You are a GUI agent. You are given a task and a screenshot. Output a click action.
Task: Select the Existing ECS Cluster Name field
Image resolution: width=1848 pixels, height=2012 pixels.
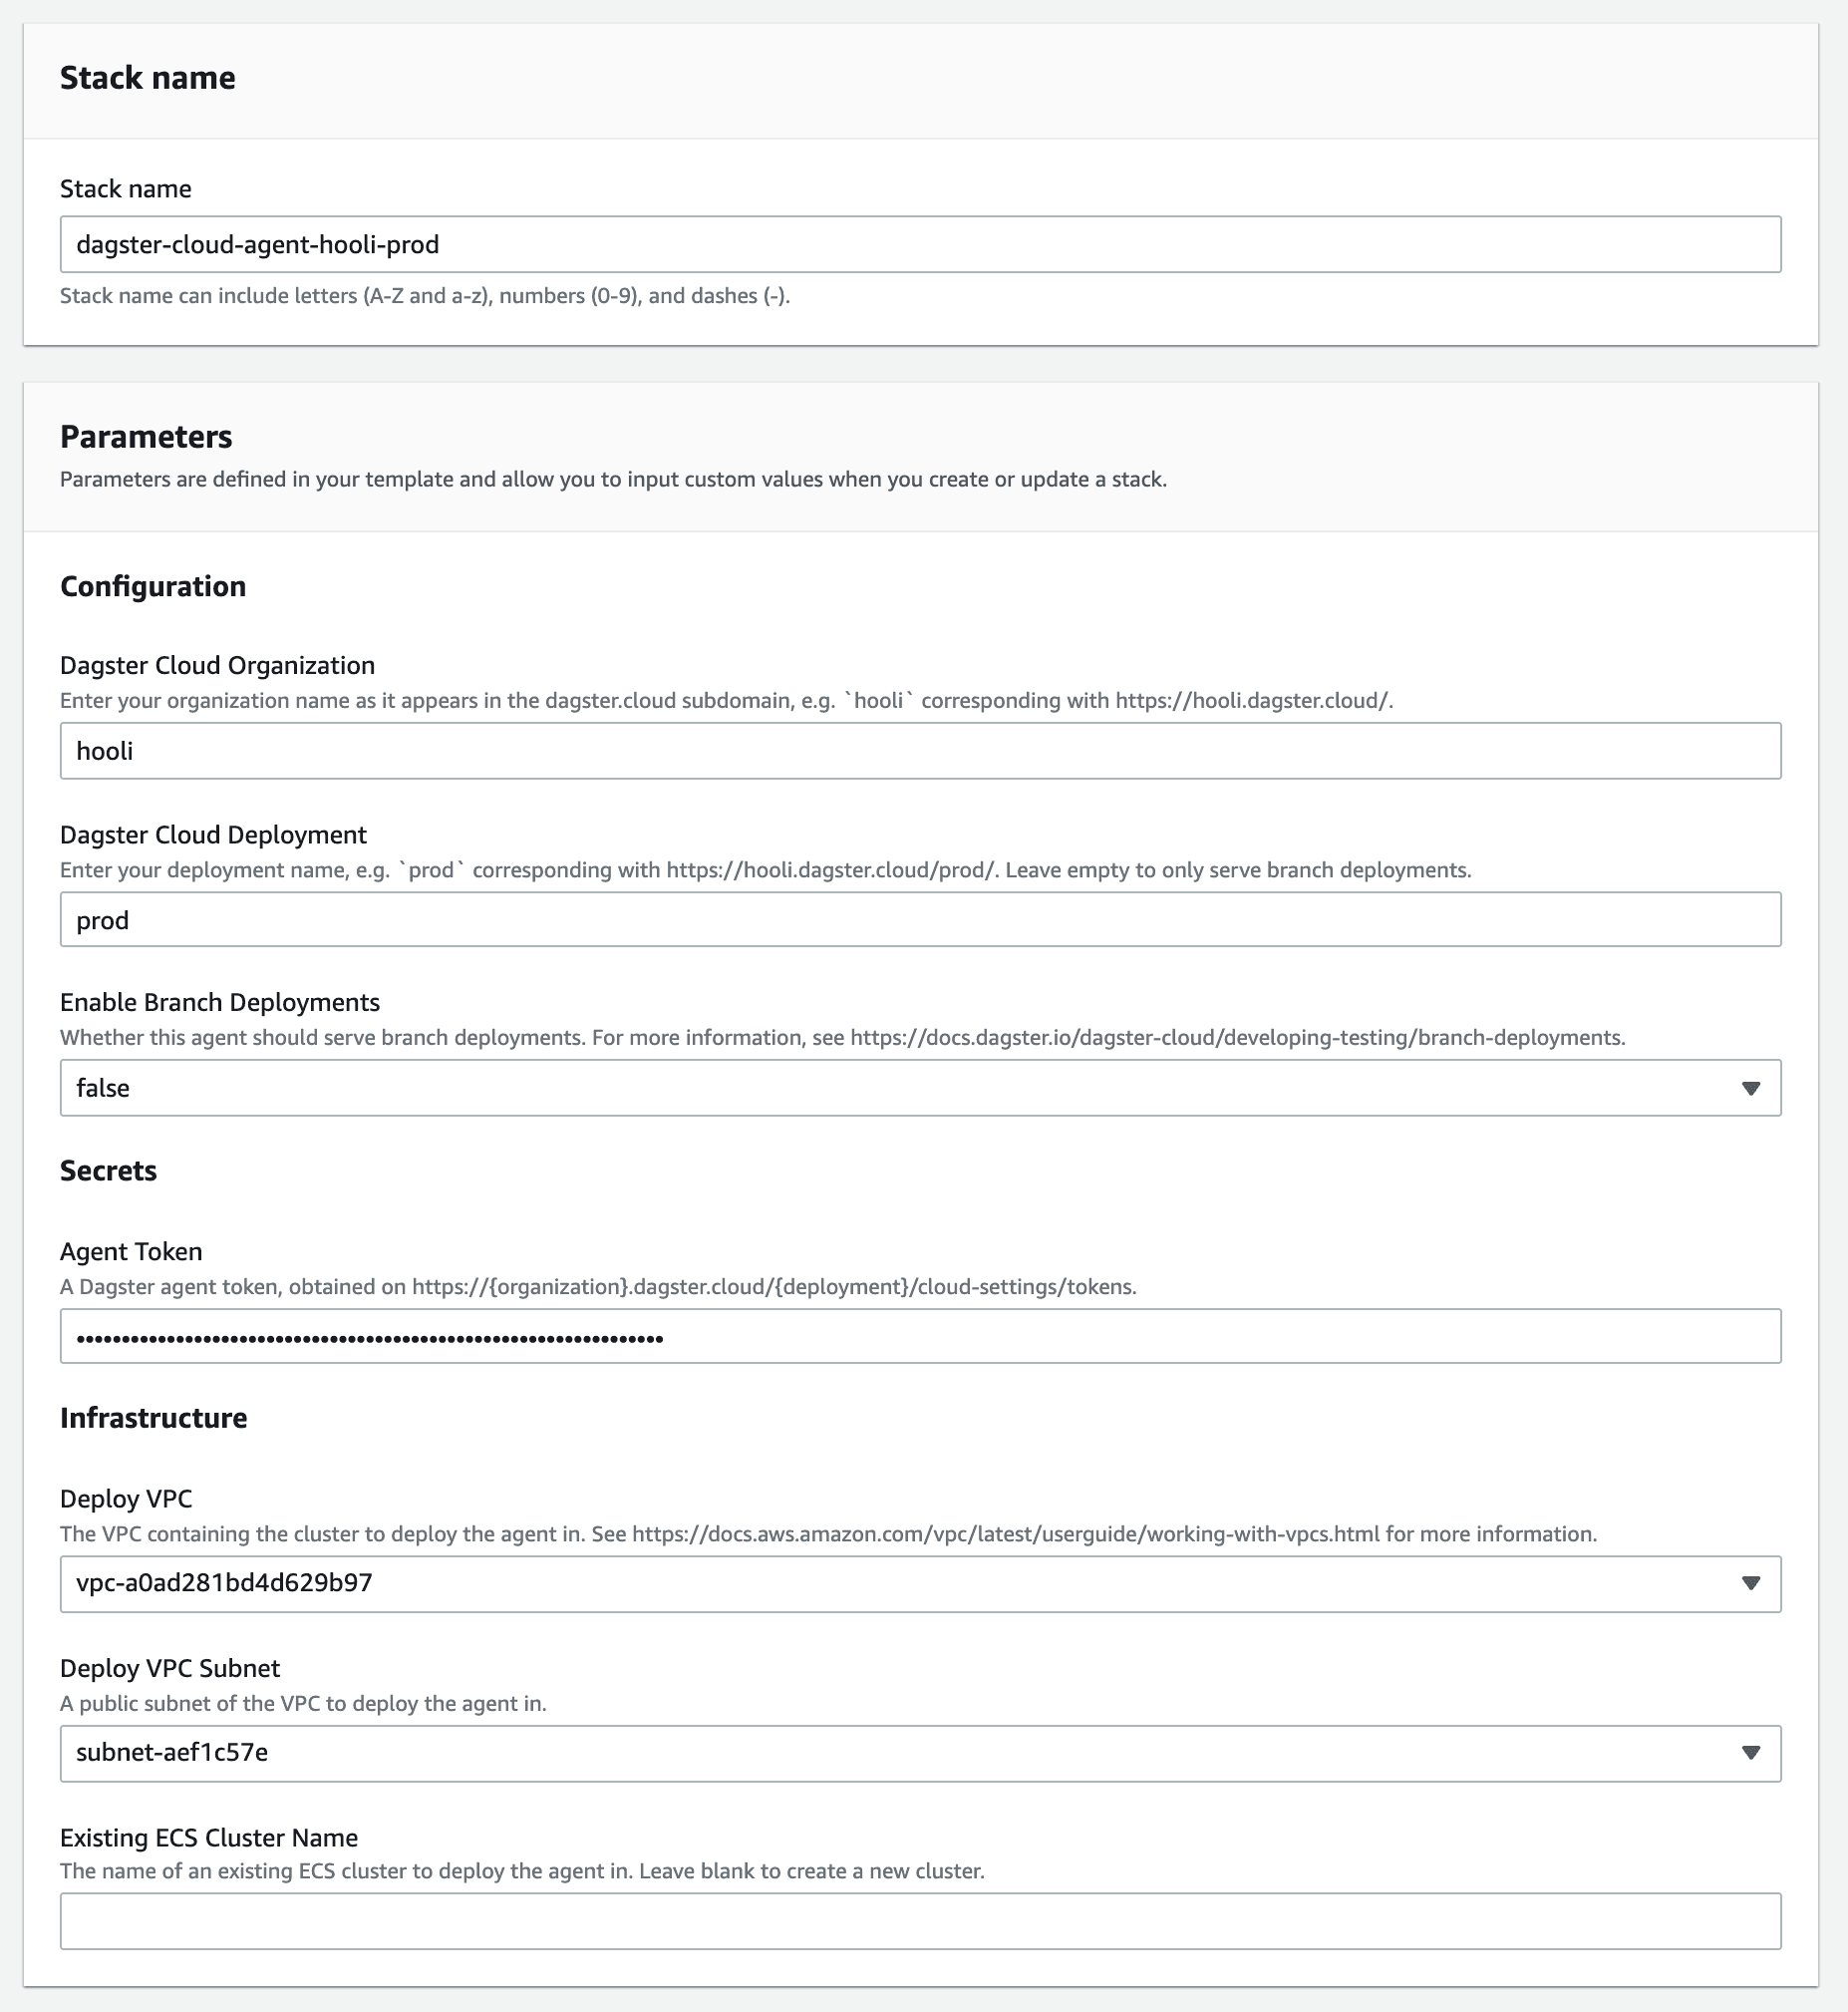coord(920,1920)
